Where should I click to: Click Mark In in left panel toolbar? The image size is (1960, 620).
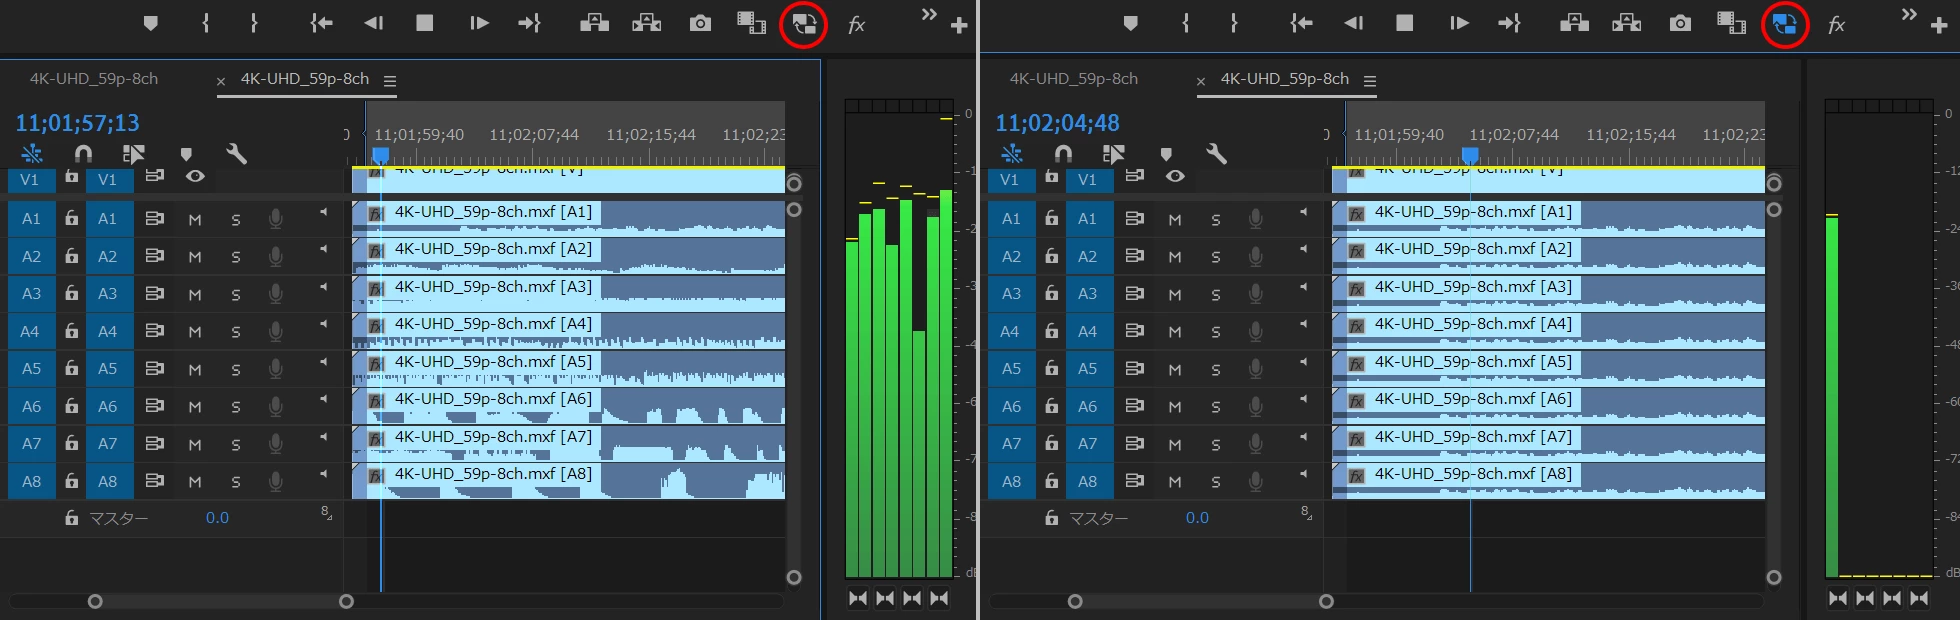[x=205, y=23]
